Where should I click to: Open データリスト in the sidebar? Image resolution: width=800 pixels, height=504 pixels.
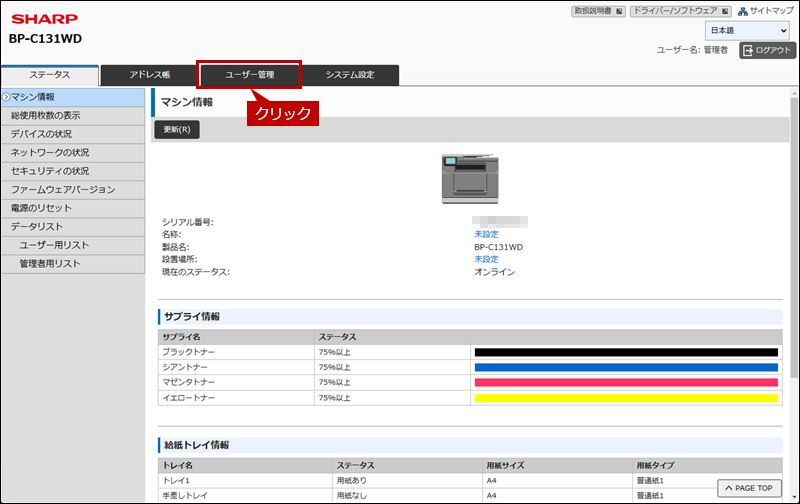[73, 226]
